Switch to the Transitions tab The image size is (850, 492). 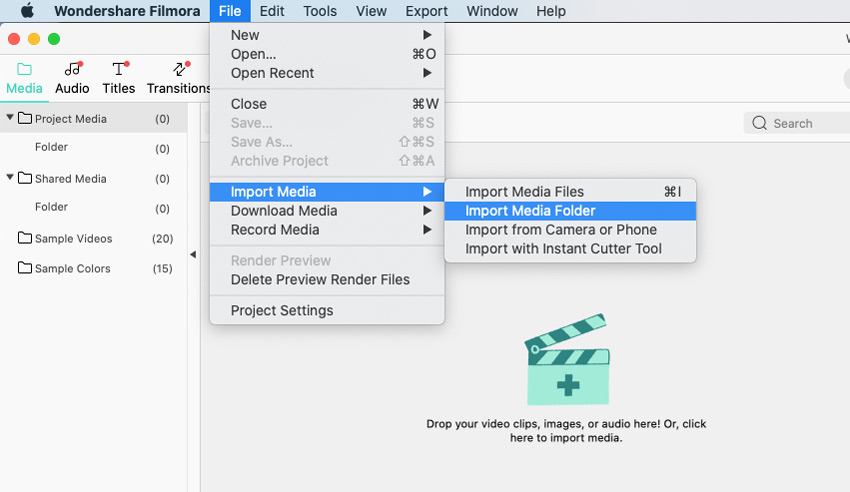[x=178, y=79]
